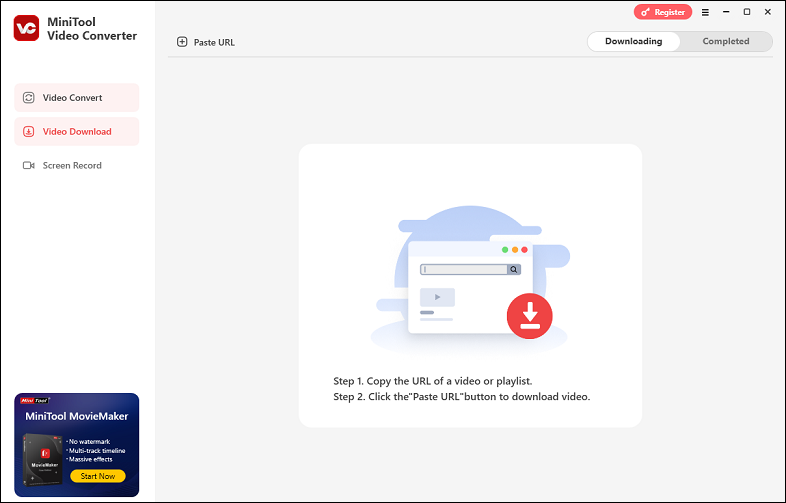Click the MiniTool Video Converter logo icon

click(27, 28)
